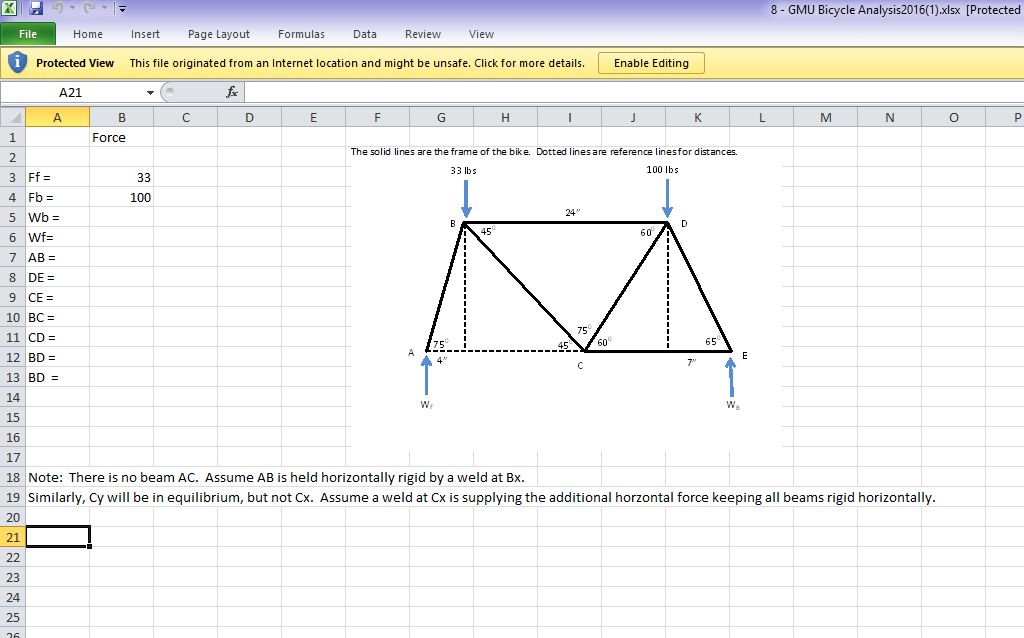Click the Enable Editing button

pos(651,63)
